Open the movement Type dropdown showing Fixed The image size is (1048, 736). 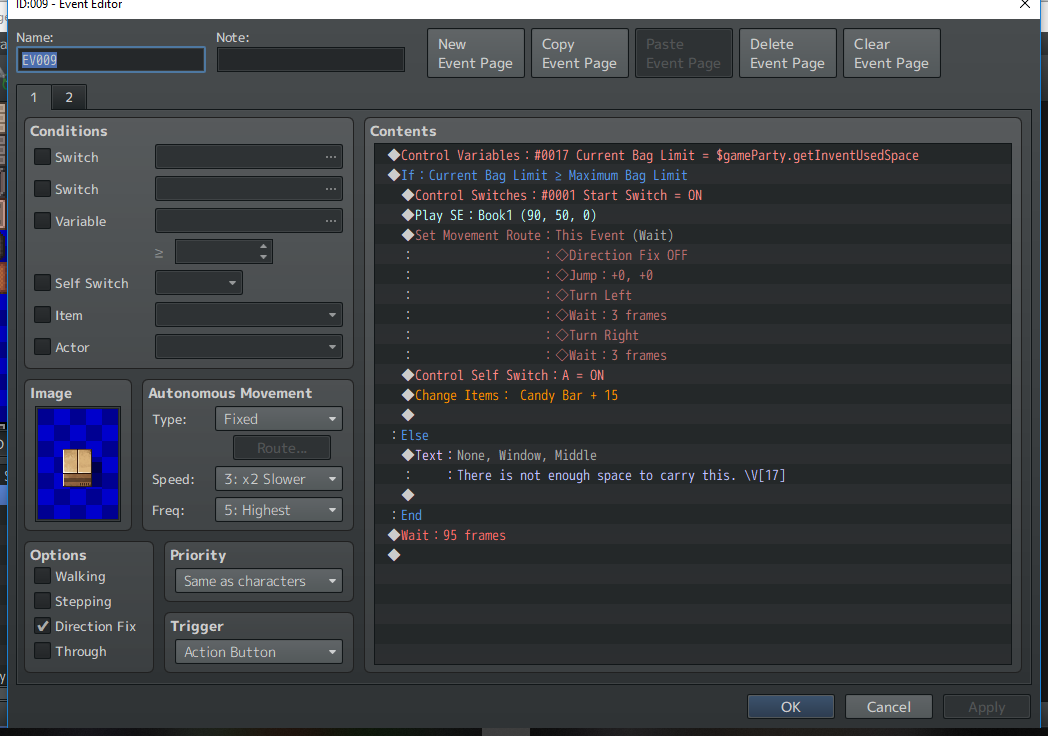(x=279, y=419)
